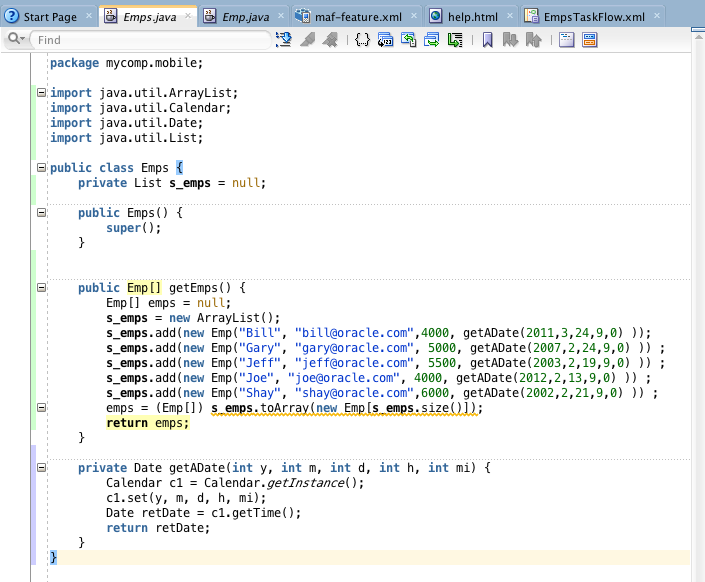
Task: Collapse the Emps() constructor block
Action: pos(41,213)
